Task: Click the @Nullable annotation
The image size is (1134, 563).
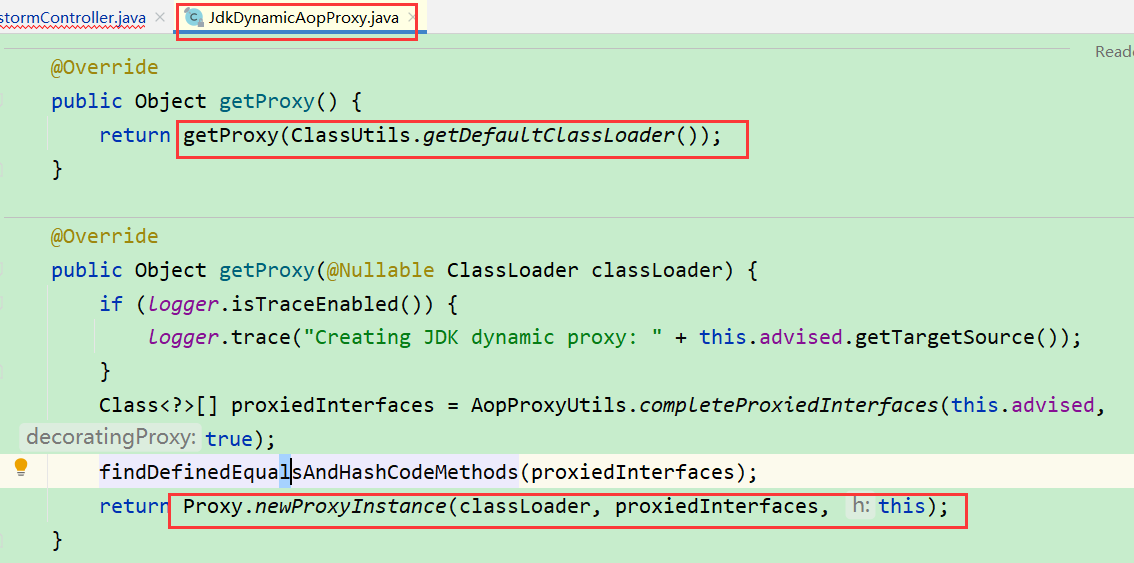Action: [380, 270]
